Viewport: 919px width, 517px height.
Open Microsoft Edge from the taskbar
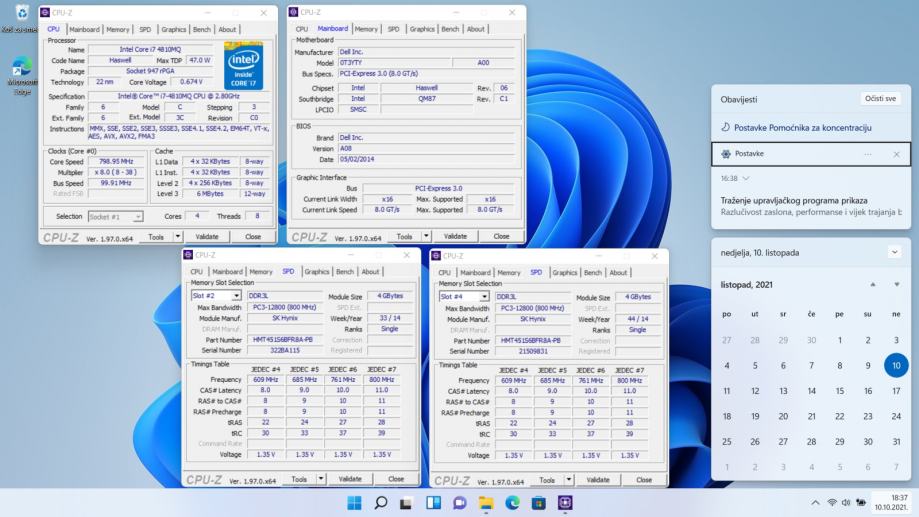(512, 502)
